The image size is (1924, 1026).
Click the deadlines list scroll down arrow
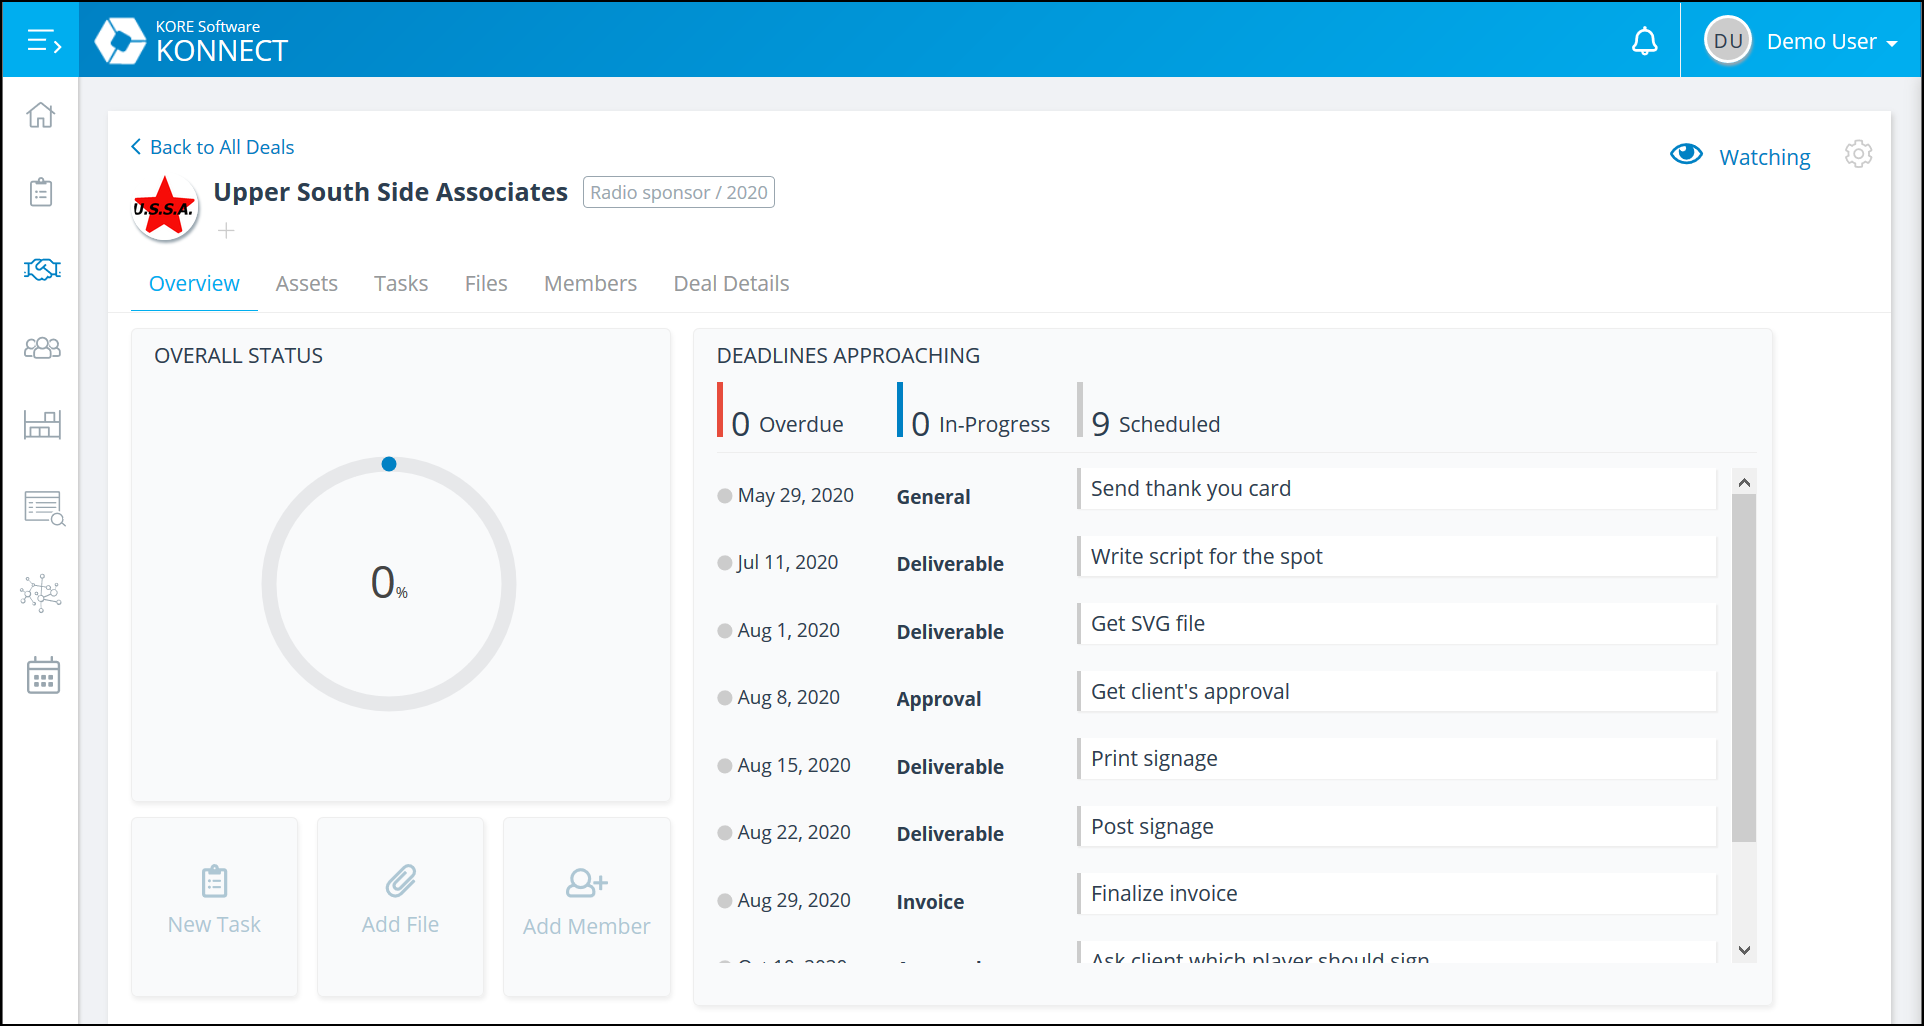coord(1744,950)
